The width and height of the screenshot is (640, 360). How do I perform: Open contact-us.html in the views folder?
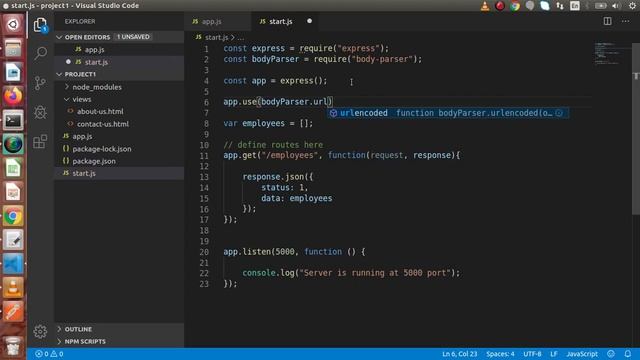[103, 124]
